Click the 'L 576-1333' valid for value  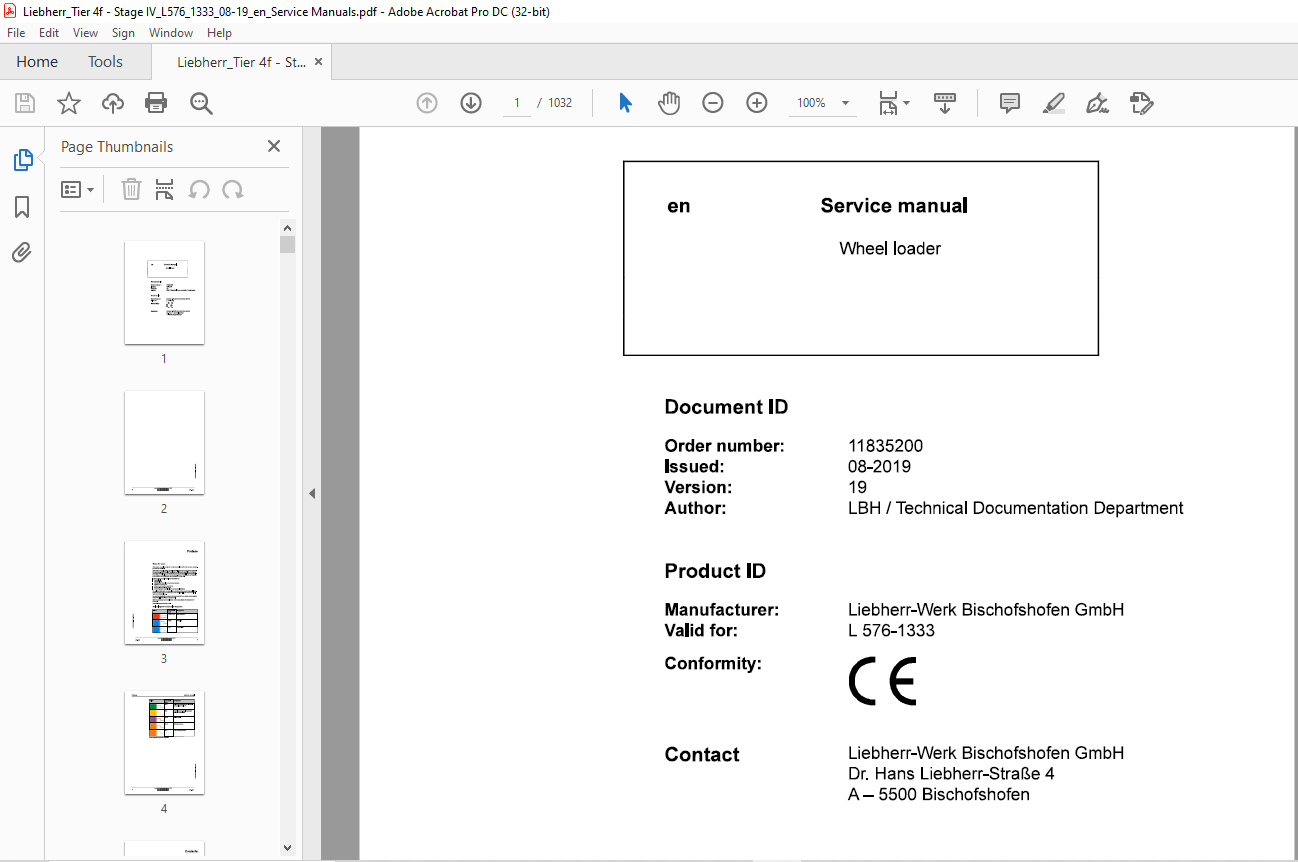click(891, 631)
